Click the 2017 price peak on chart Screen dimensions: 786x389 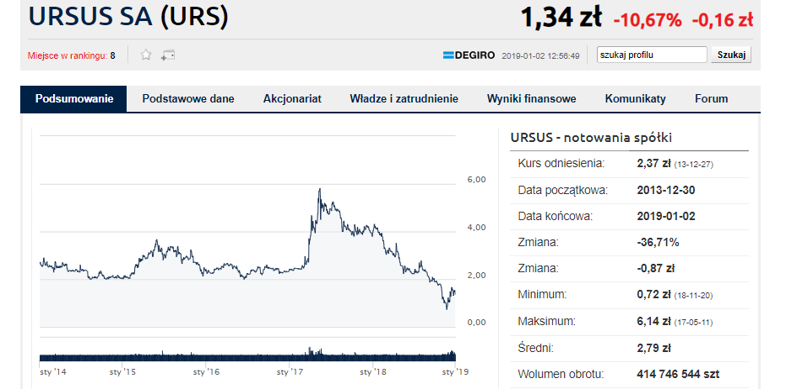click(319, 189)
